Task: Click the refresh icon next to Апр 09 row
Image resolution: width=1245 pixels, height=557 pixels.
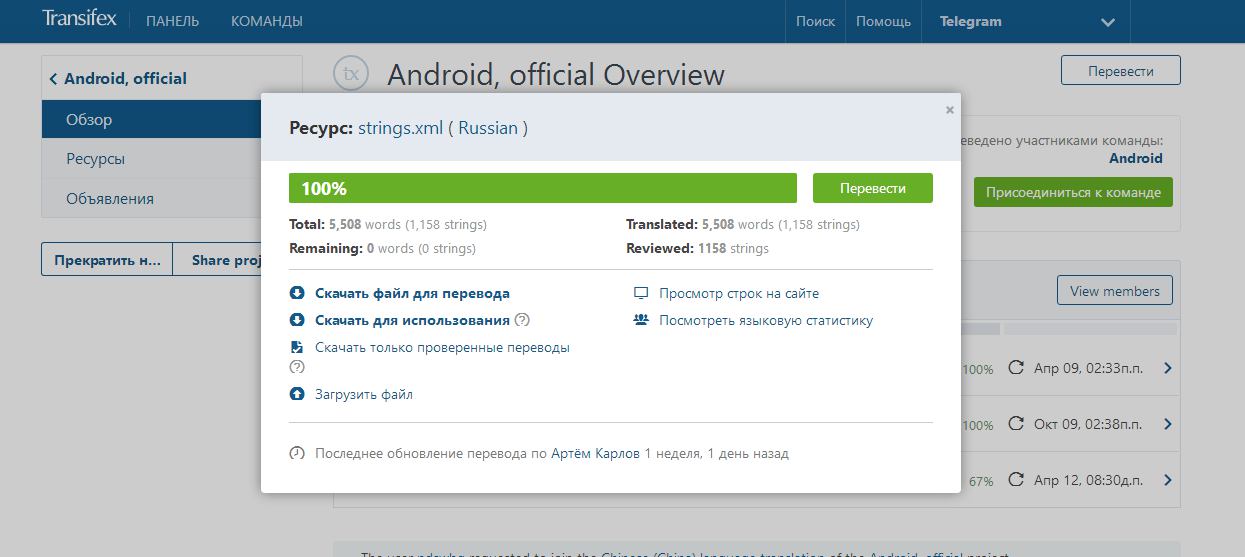Action: pyautogui.click(x=1016, y=368)
